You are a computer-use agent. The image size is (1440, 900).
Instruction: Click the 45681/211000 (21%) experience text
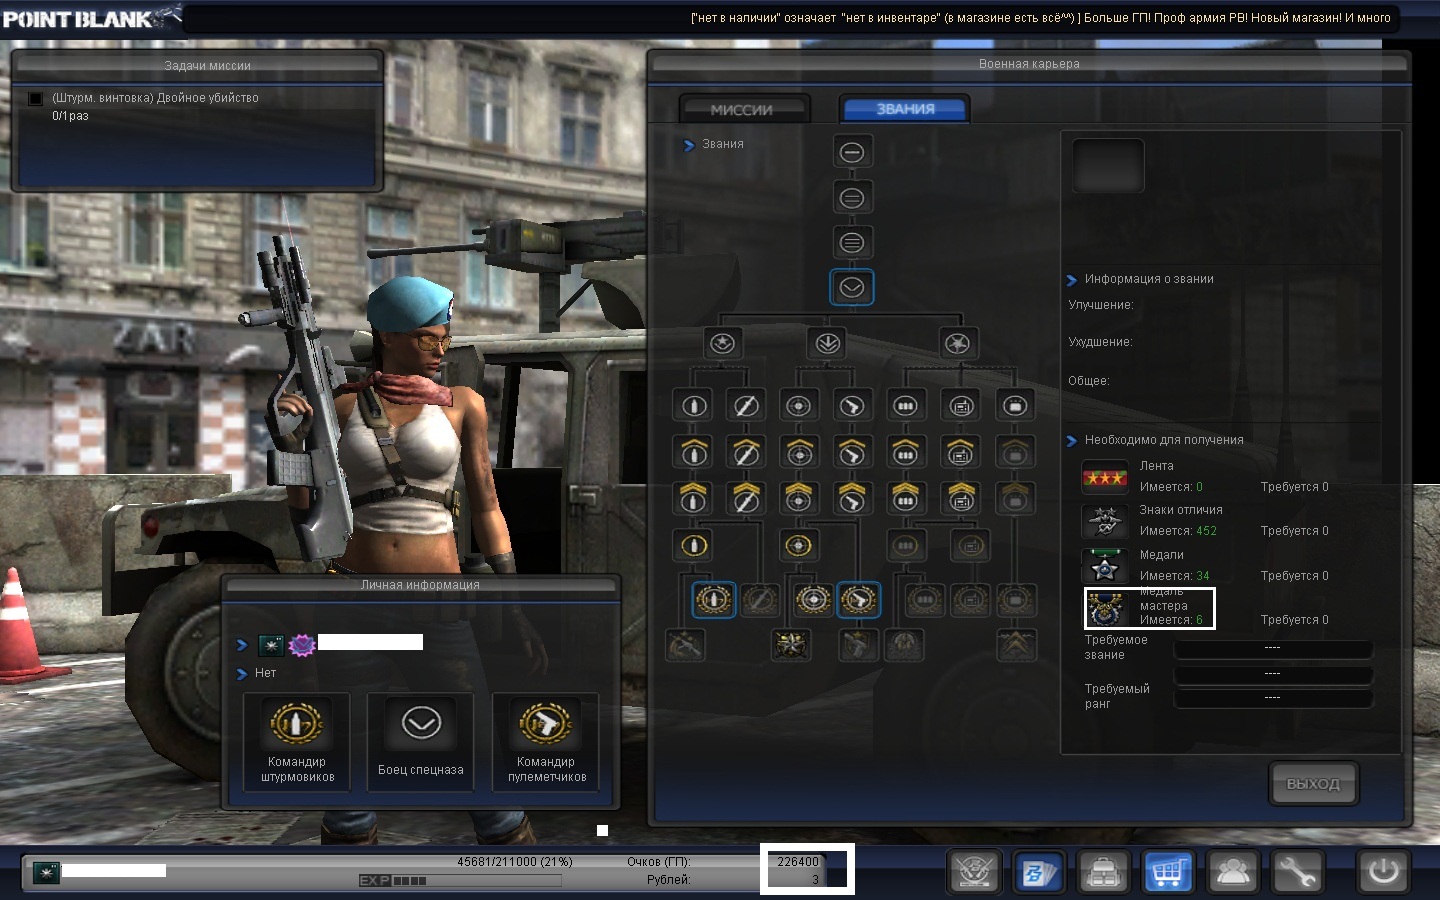[x=515, y=862]
